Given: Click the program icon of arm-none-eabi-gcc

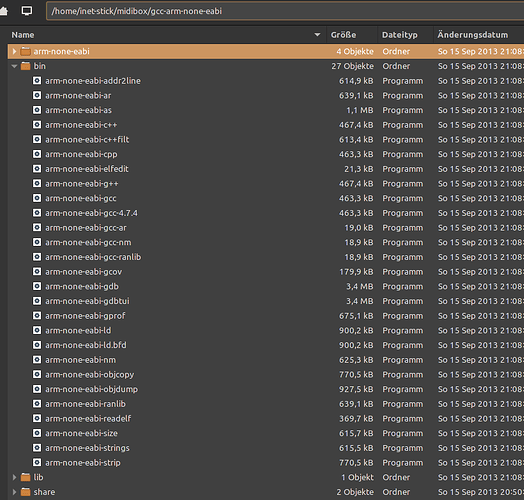Looking at the screenshot, I should coord(37,198).
